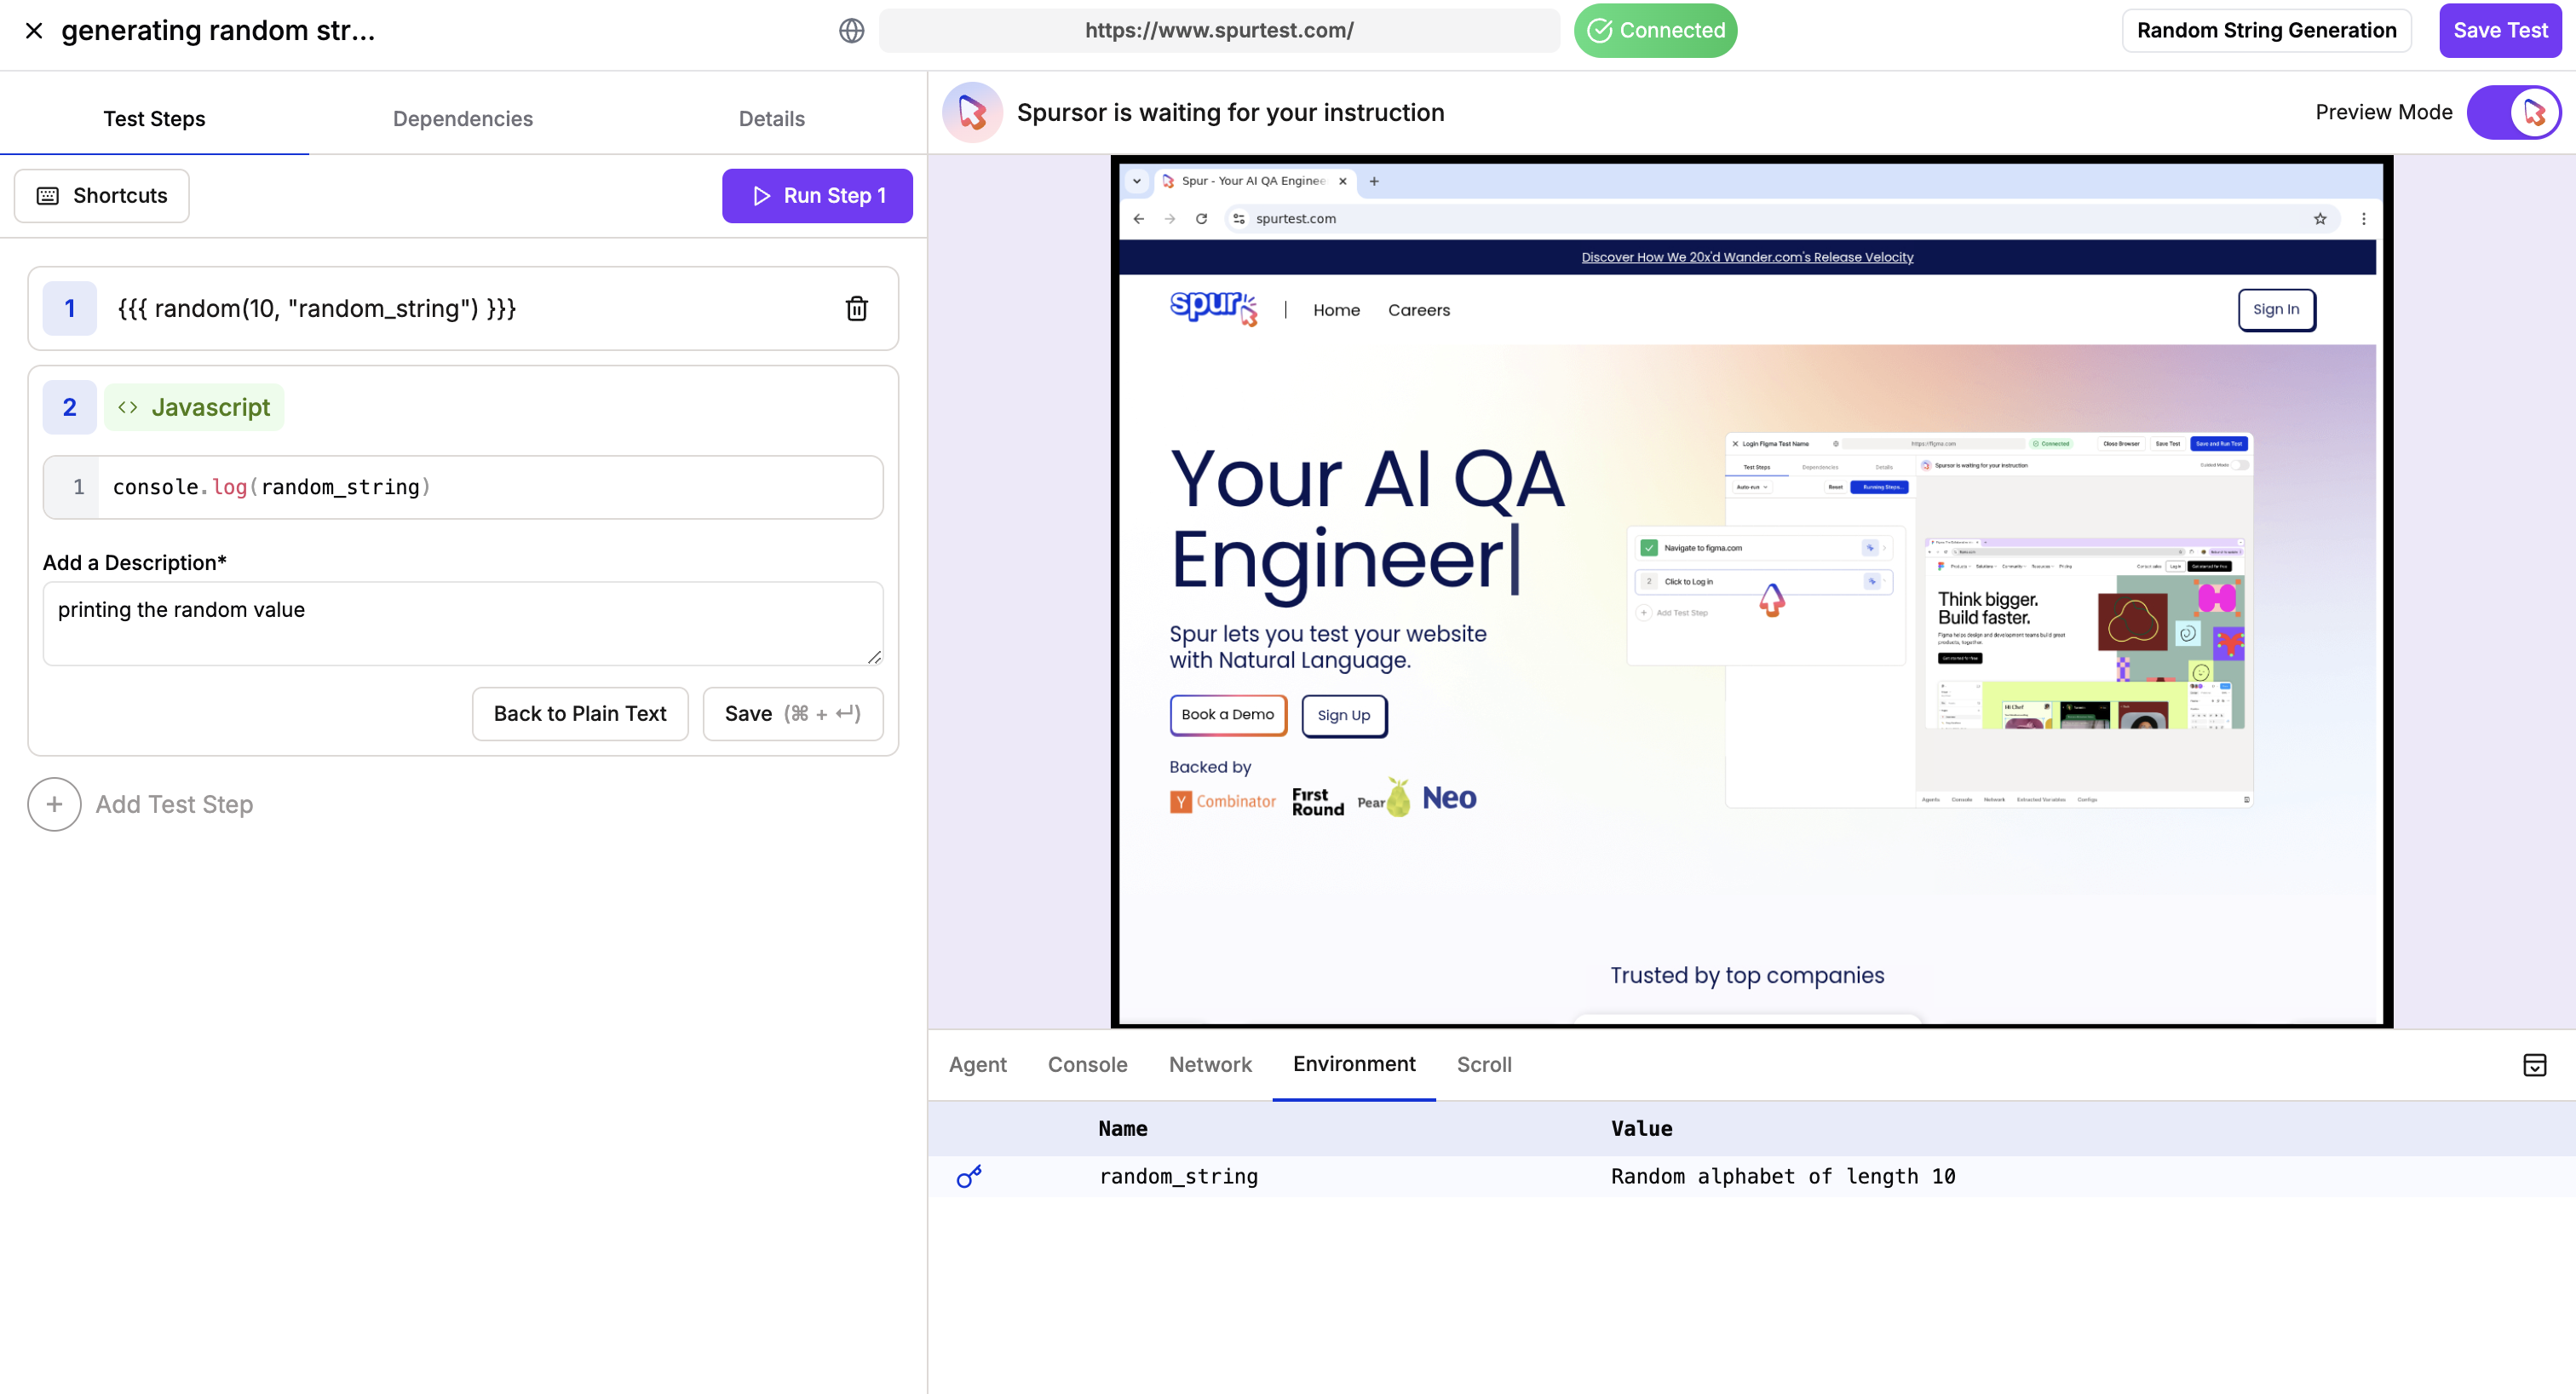The width and height of the screenshot is (2576, 1394).
Task: Open the browser three-dot menu
Action: (2363, 219)
